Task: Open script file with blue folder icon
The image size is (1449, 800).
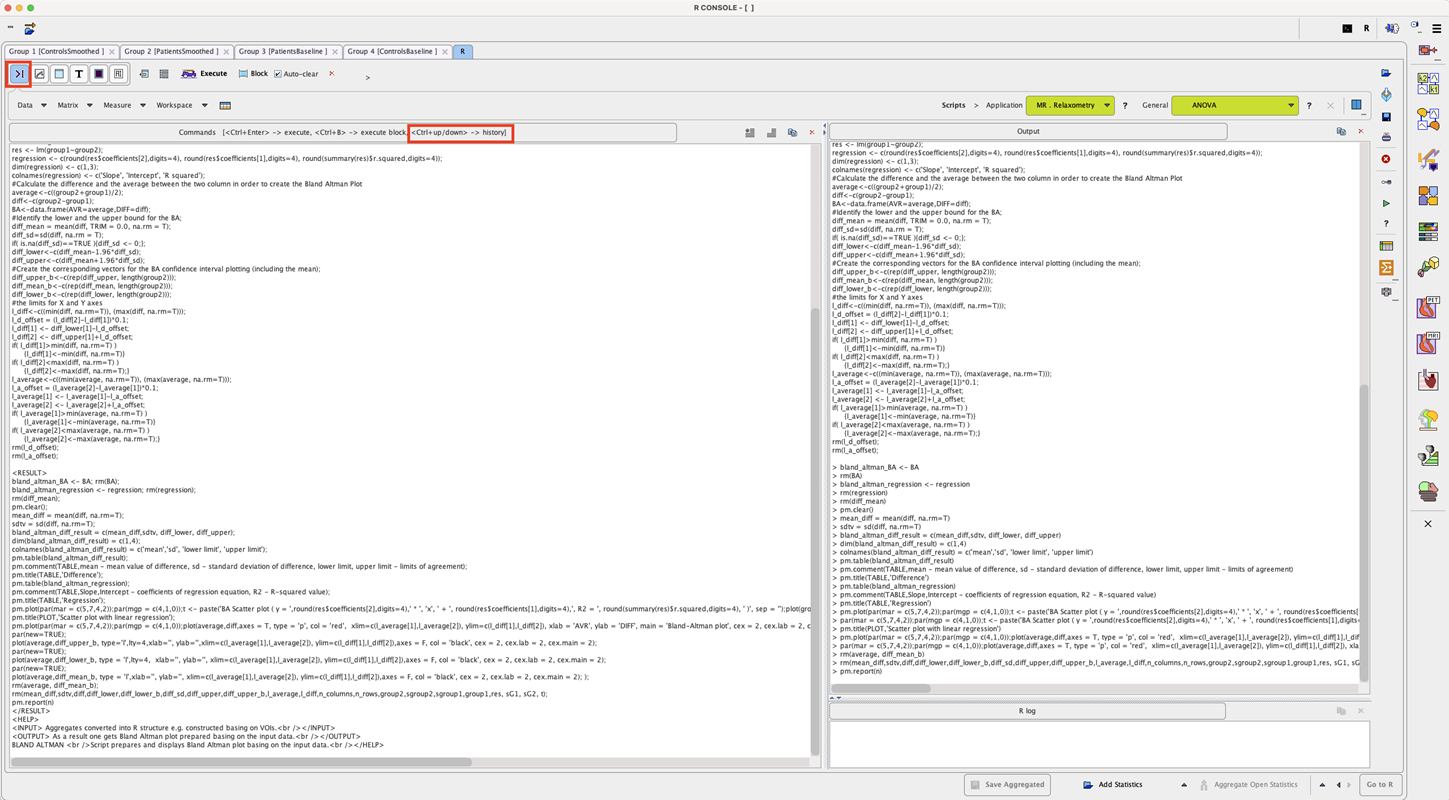Action: [x=1386, y=73]
